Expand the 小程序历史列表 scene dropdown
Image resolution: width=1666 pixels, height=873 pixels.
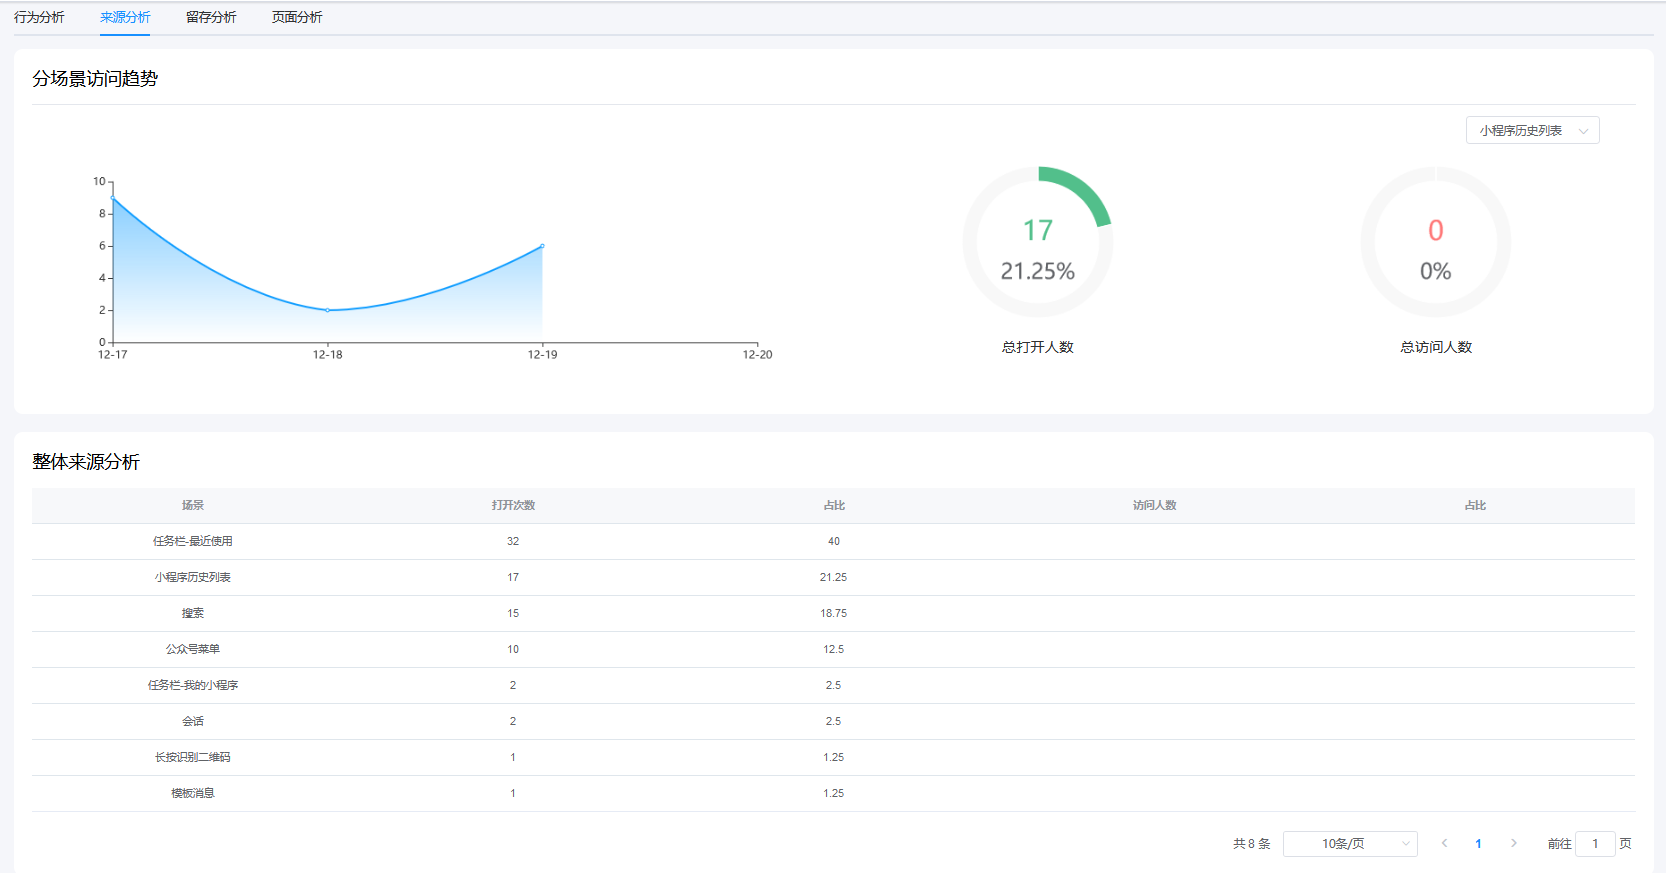[1532, 131]
